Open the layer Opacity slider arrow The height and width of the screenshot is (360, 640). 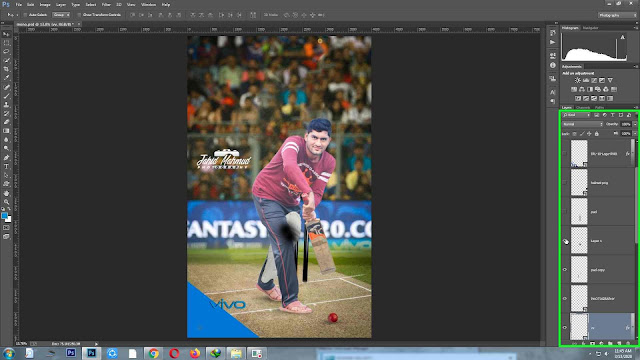(635, 124)
